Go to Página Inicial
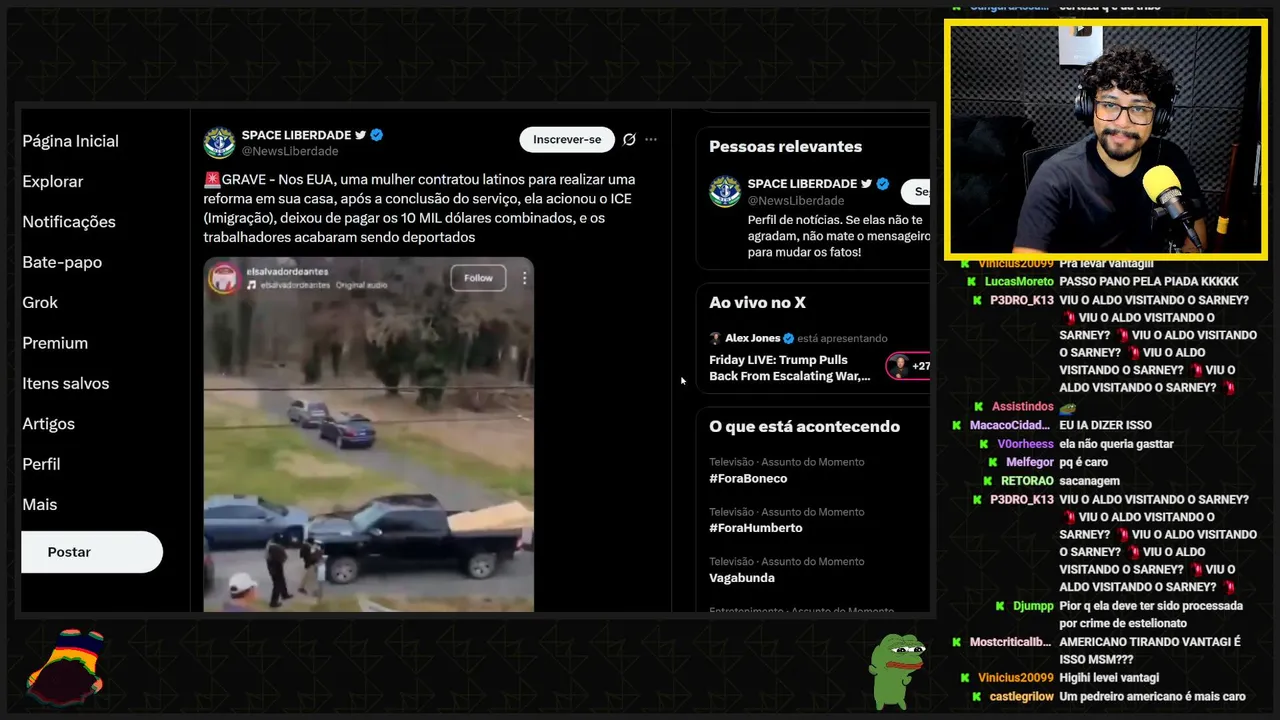Viewport: 1280px width, 720px height. point(70,141)
